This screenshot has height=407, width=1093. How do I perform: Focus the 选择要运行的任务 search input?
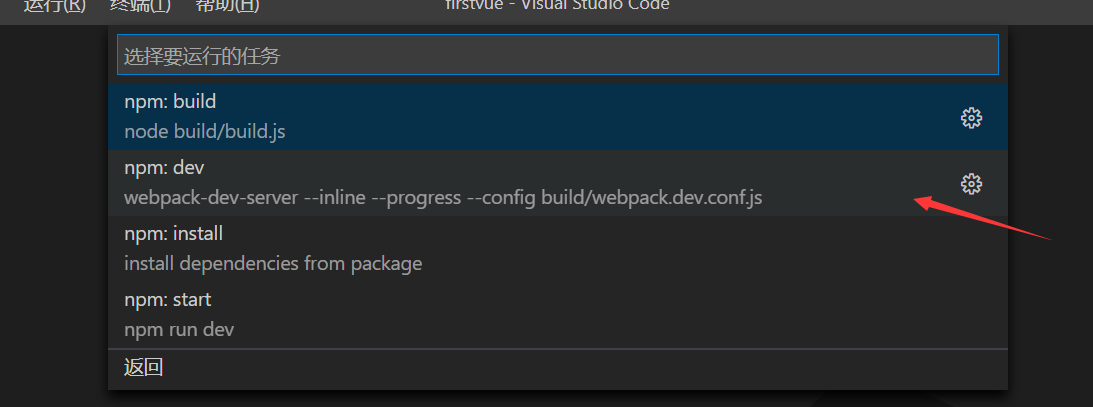558,55
